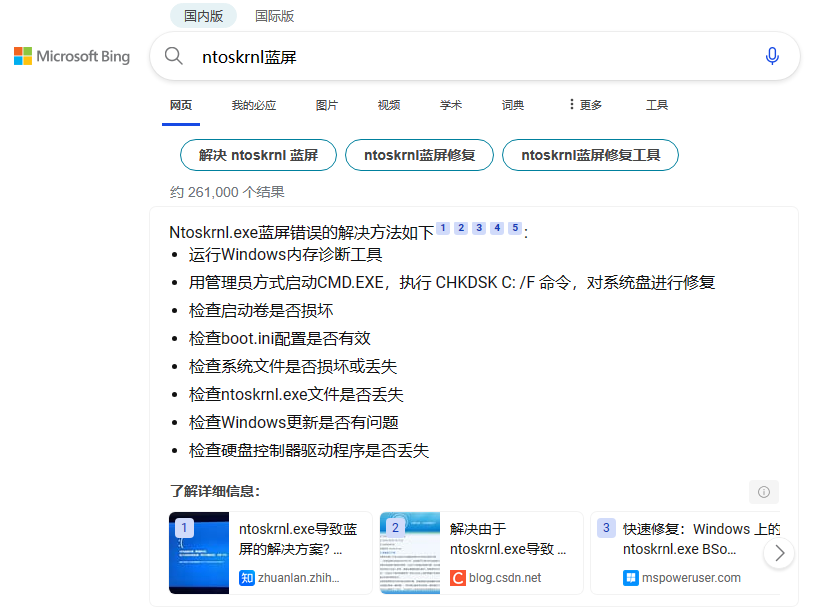Click the CSDN icon under the second card
The height and width of the screenshot is (609, 823).
point(459,577)
